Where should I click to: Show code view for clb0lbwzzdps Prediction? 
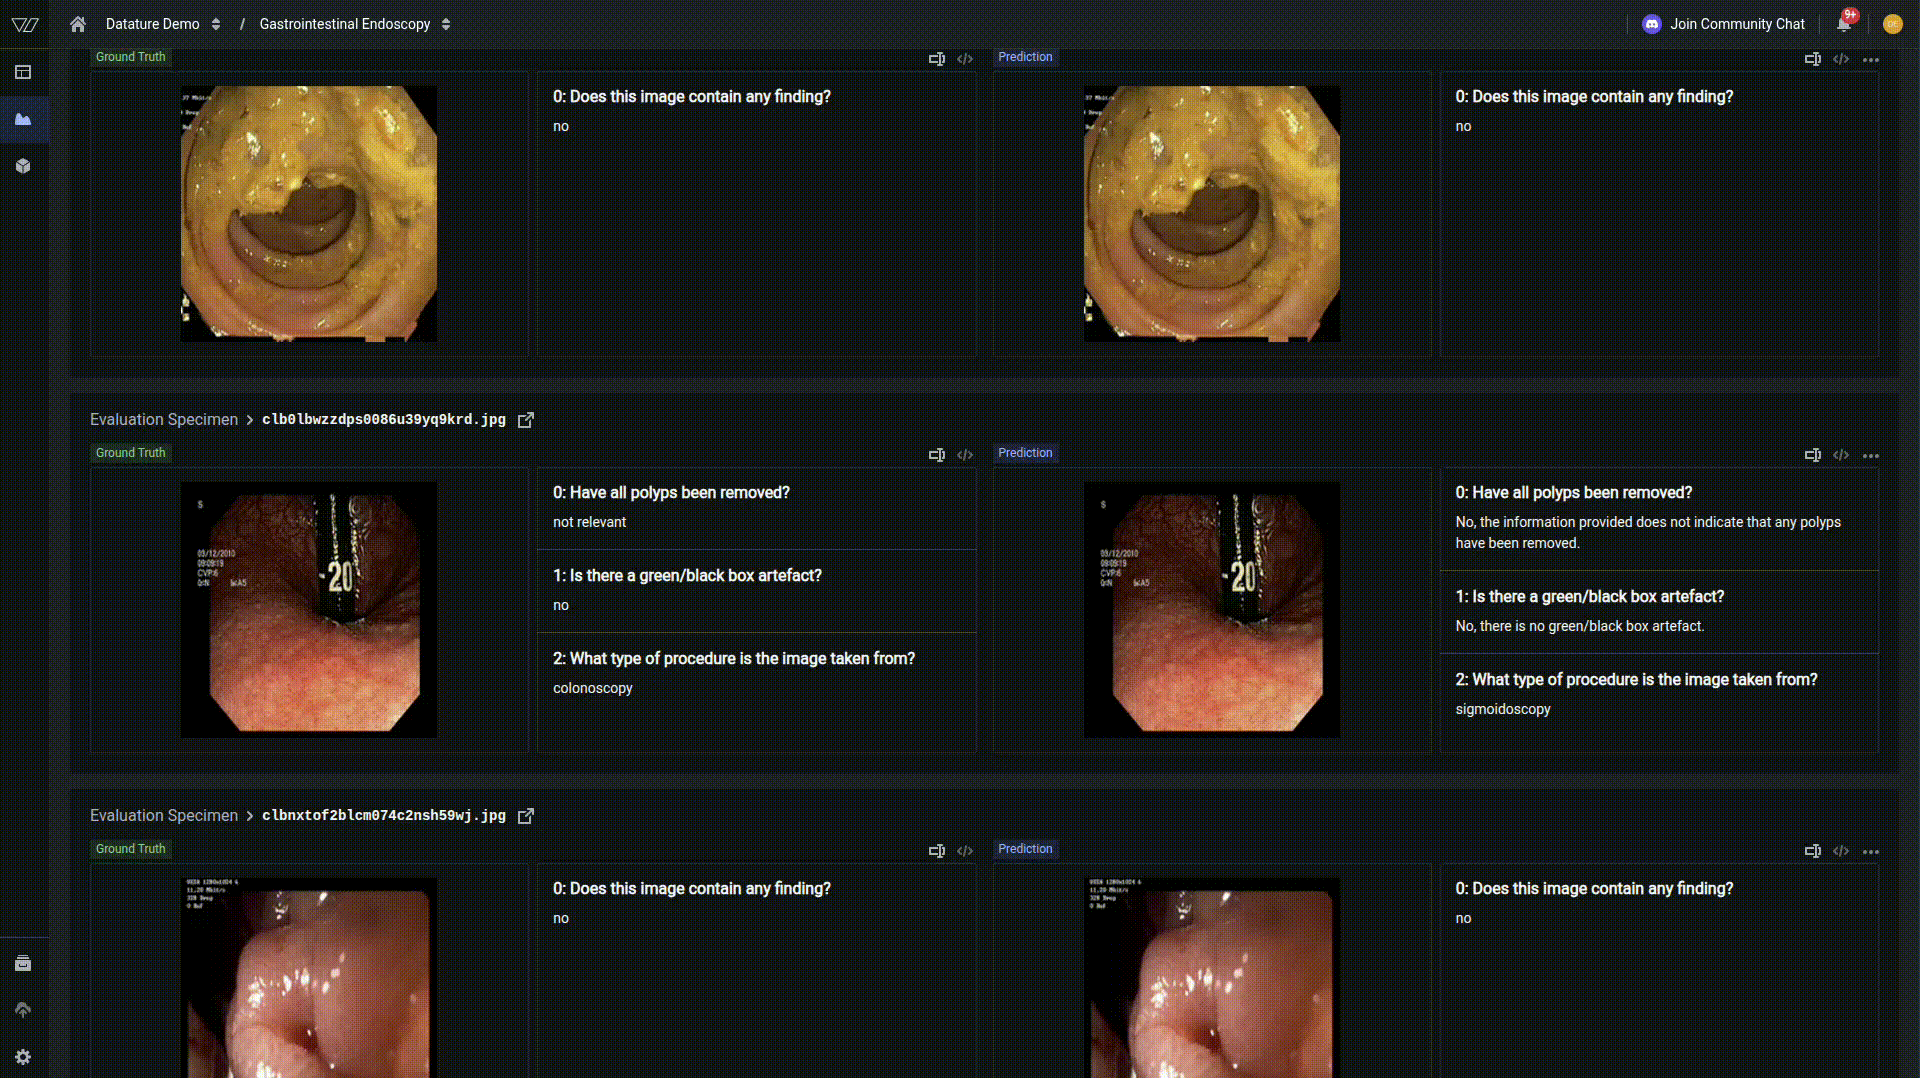1841,455
